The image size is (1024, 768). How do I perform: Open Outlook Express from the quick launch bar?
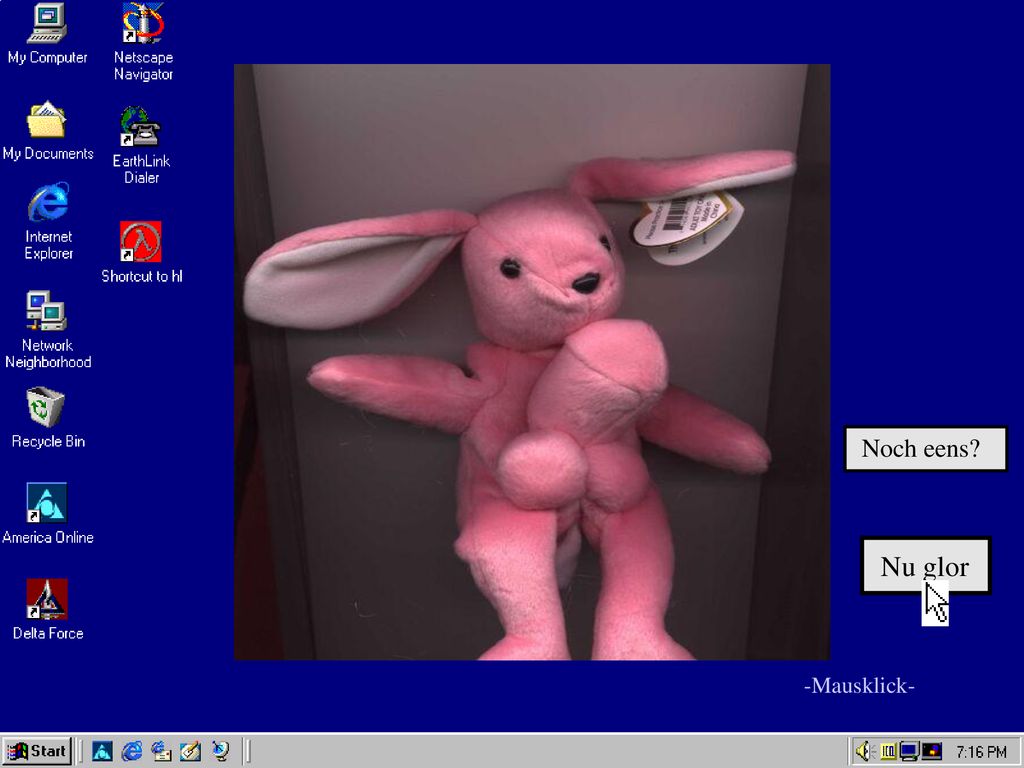pyautogui.click(x=161, y=751)
